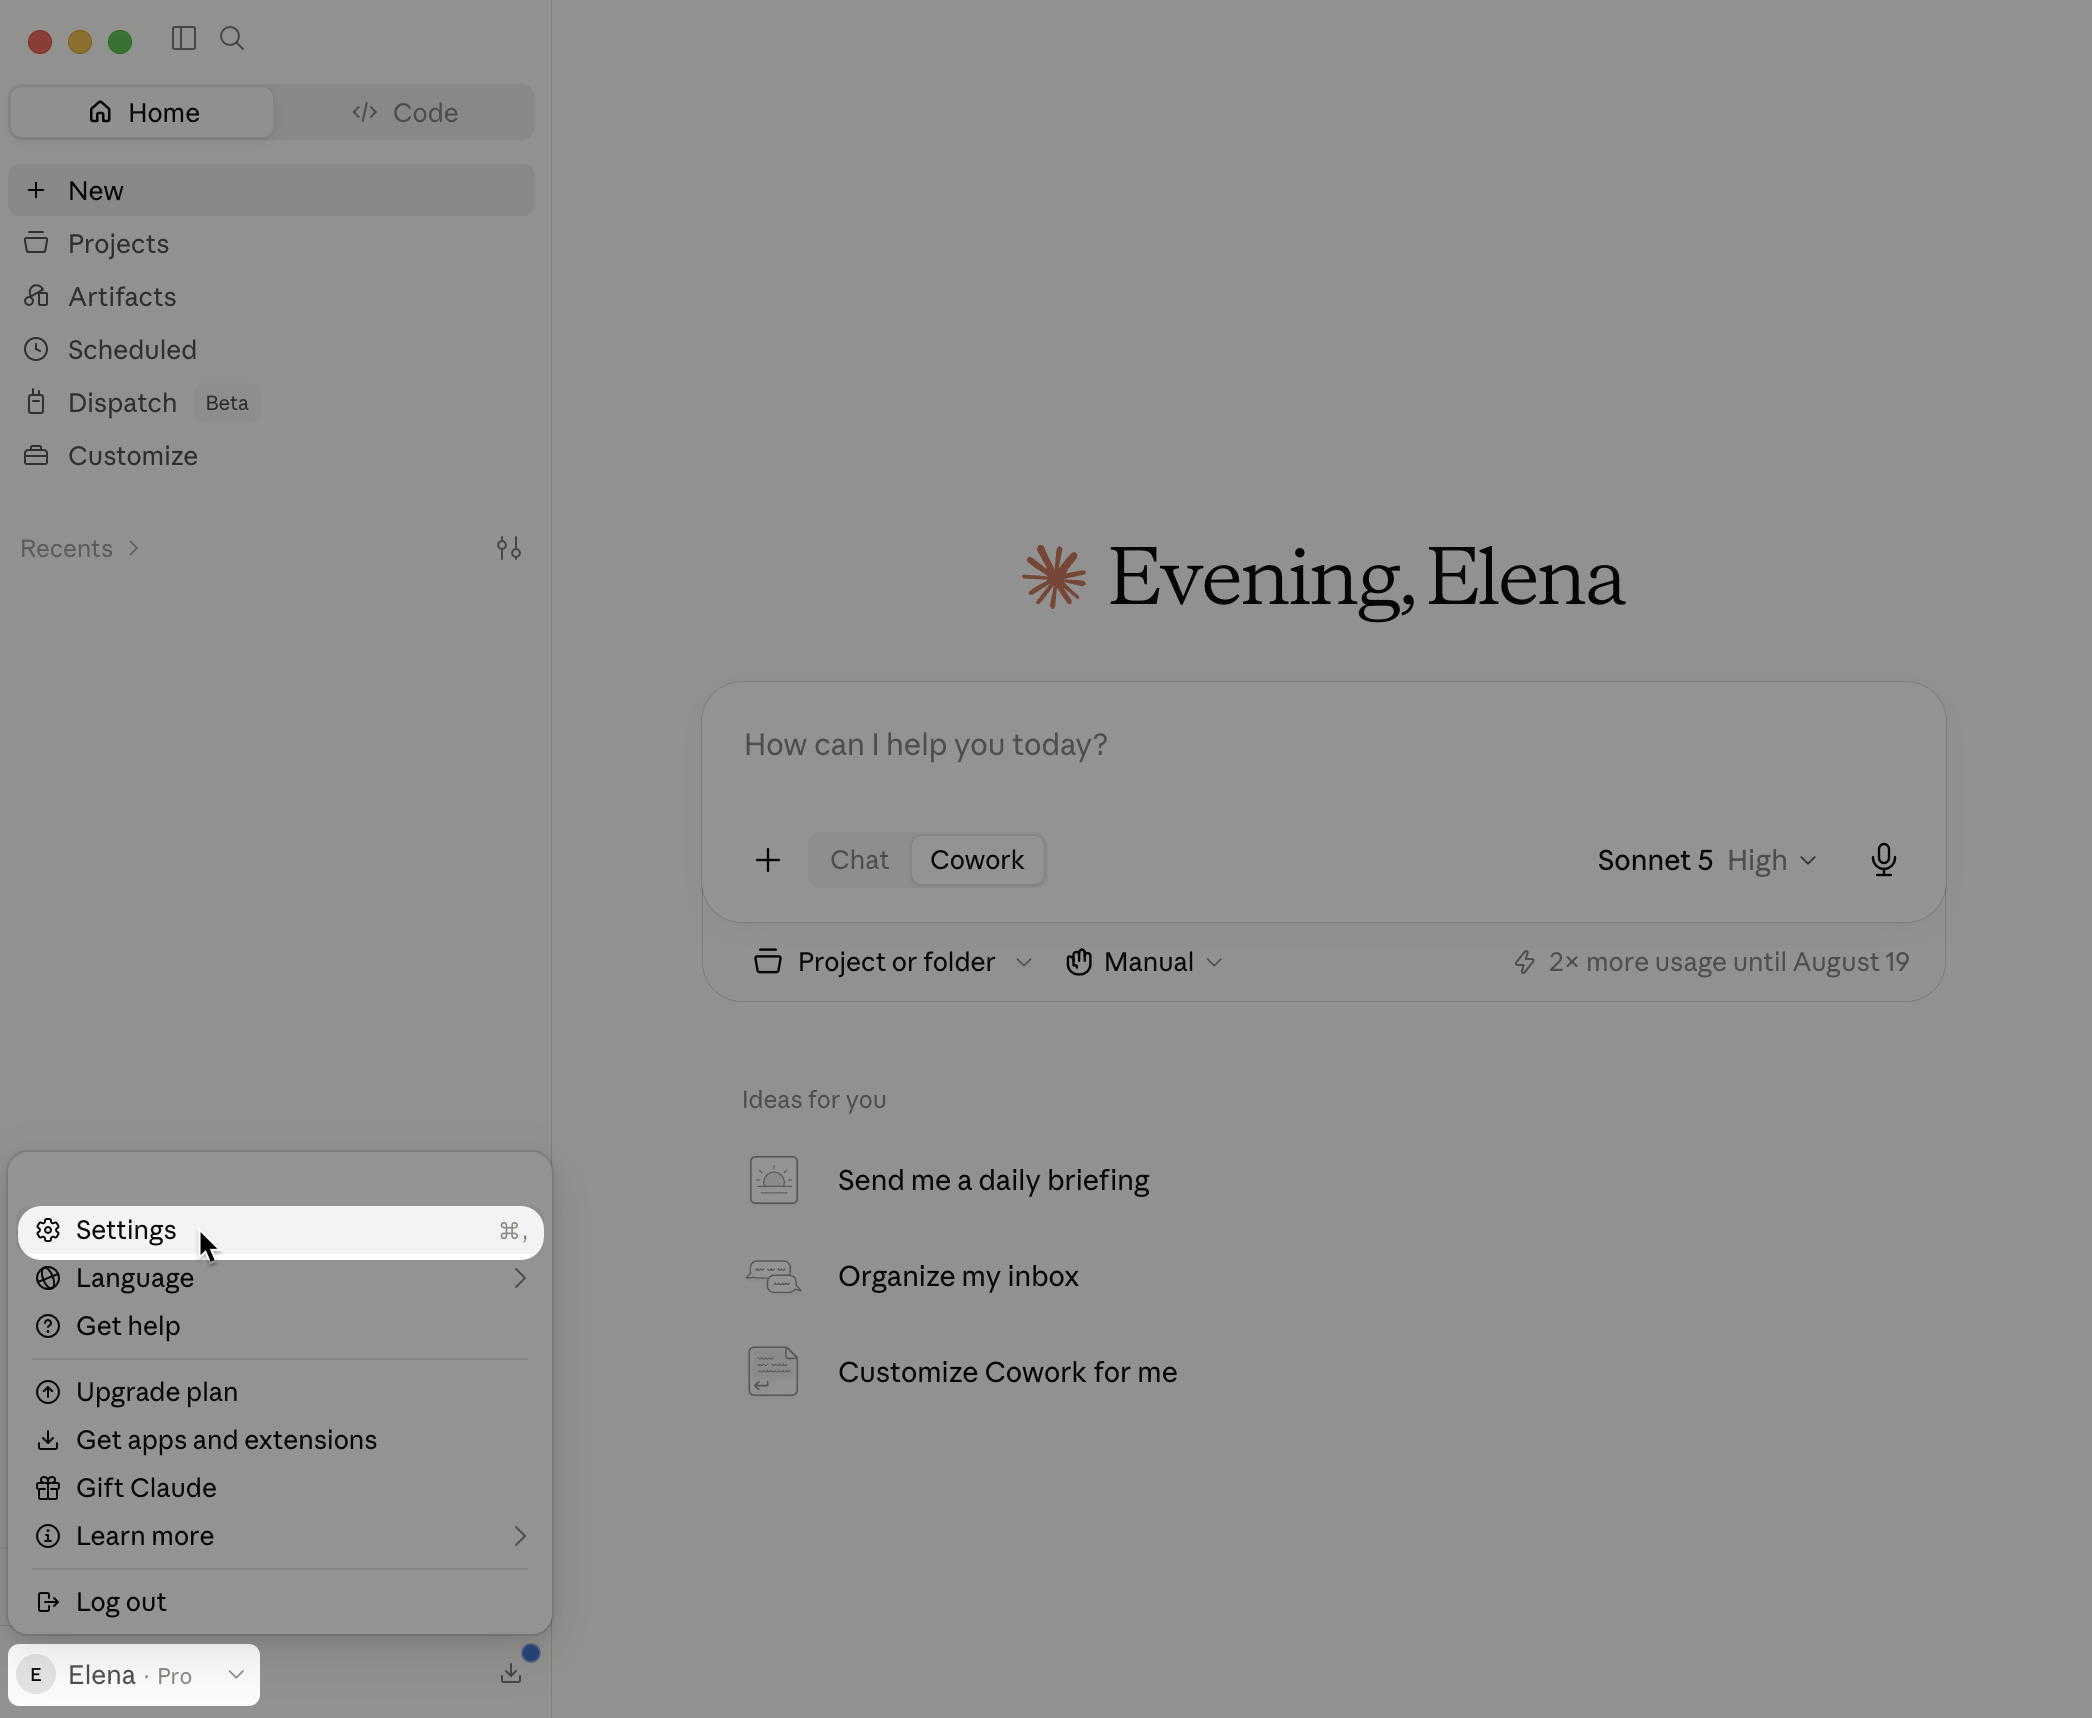Select Log out in the menu
The width and height of the screenshot is (2092, 1718).
click(x=281, y=1602)
